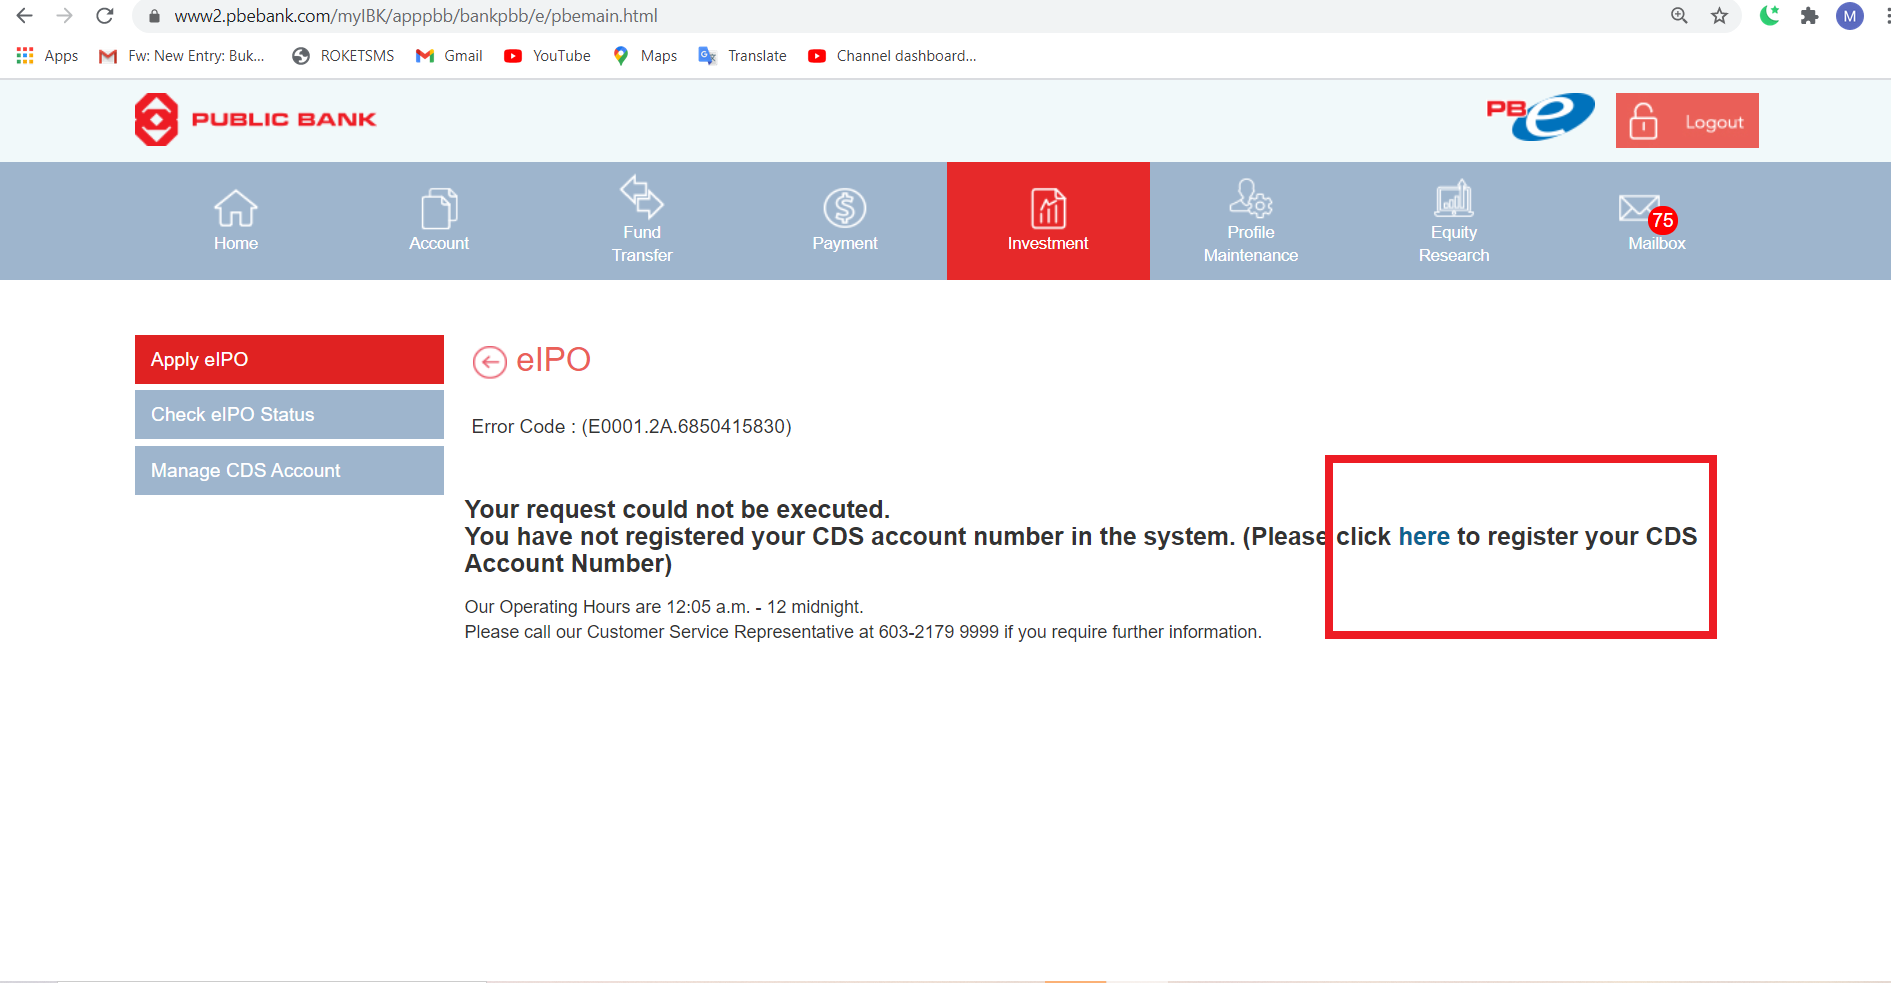Click the Logout button
The height and width of the screenshot is (983, 1891).
point(1686,121)
